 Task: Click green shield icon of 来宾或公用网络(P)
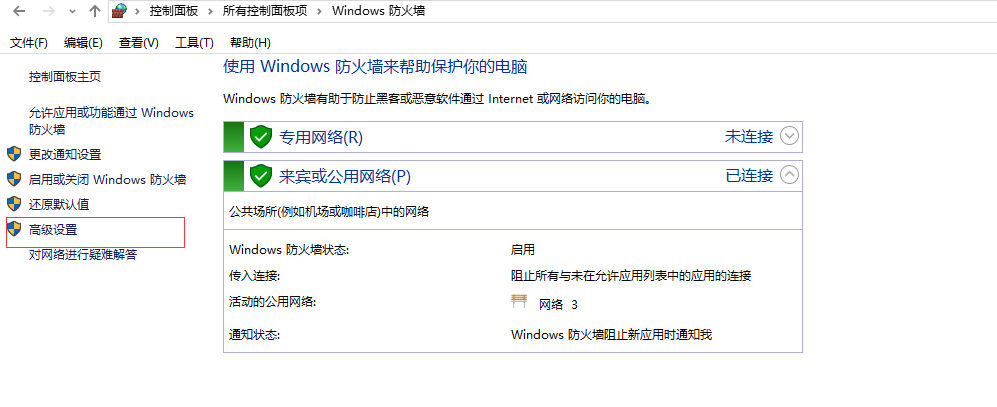click(261, 176)
